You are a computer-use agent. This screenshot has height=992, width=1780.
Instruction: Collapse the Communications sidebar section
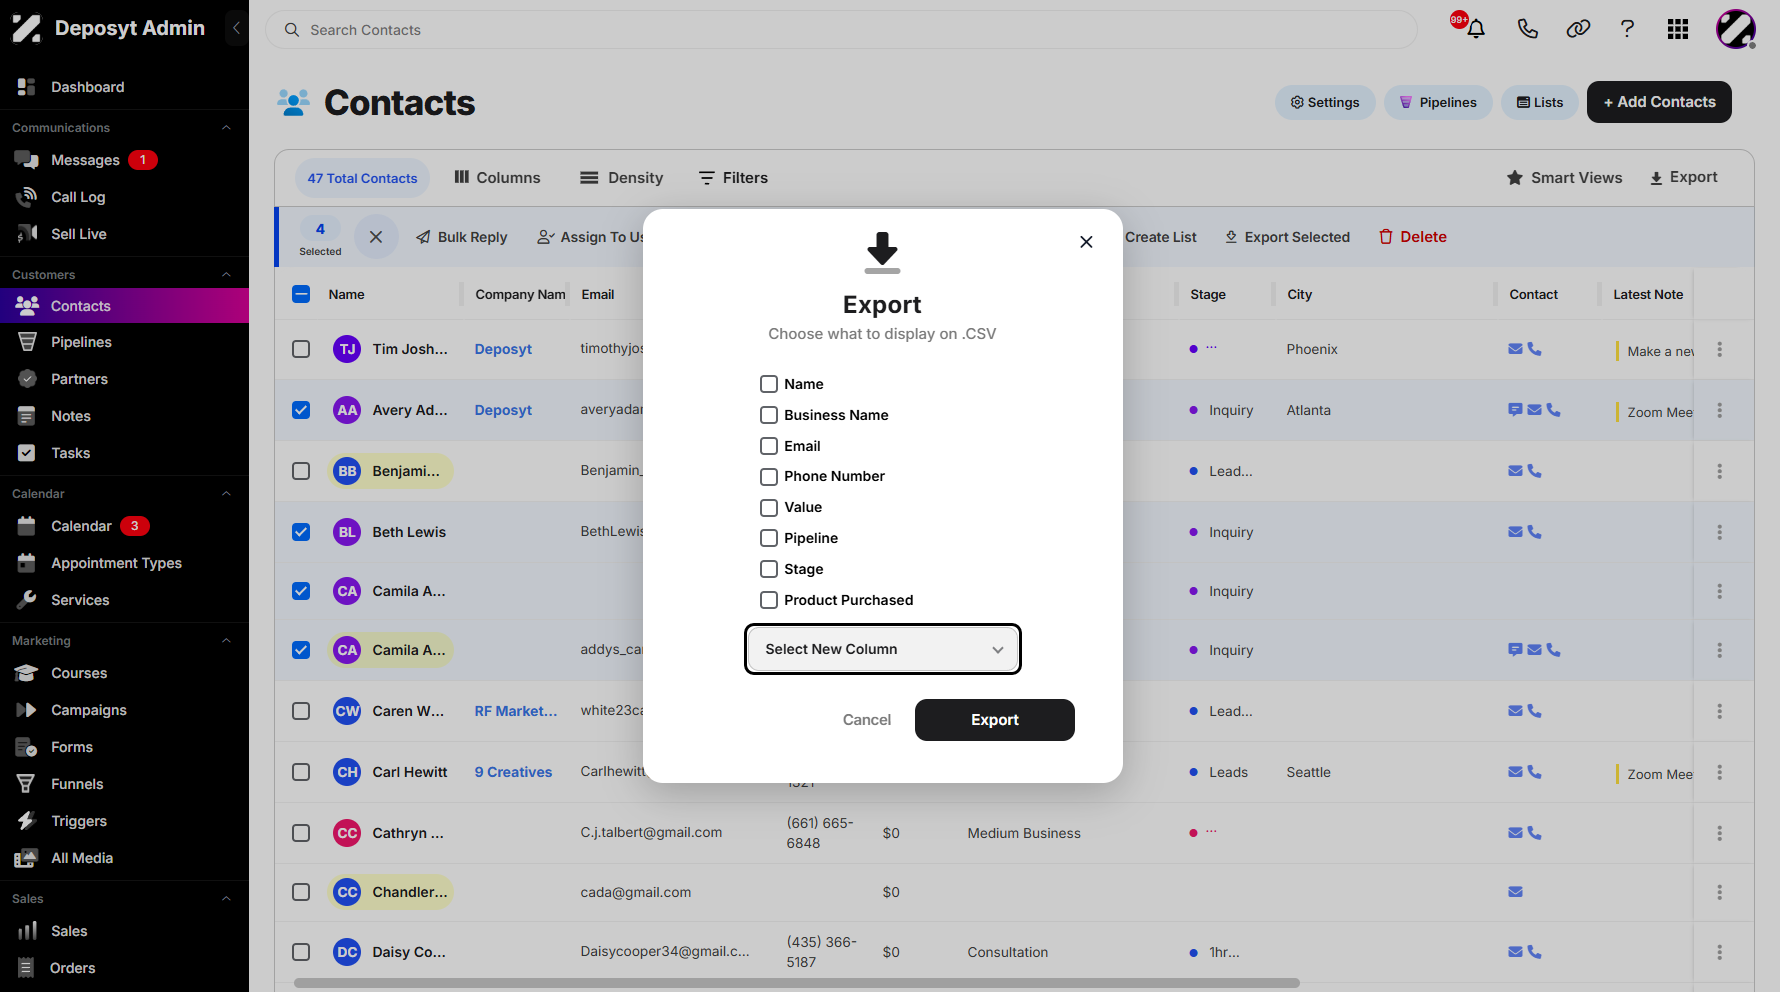click(x=226, y=128)
